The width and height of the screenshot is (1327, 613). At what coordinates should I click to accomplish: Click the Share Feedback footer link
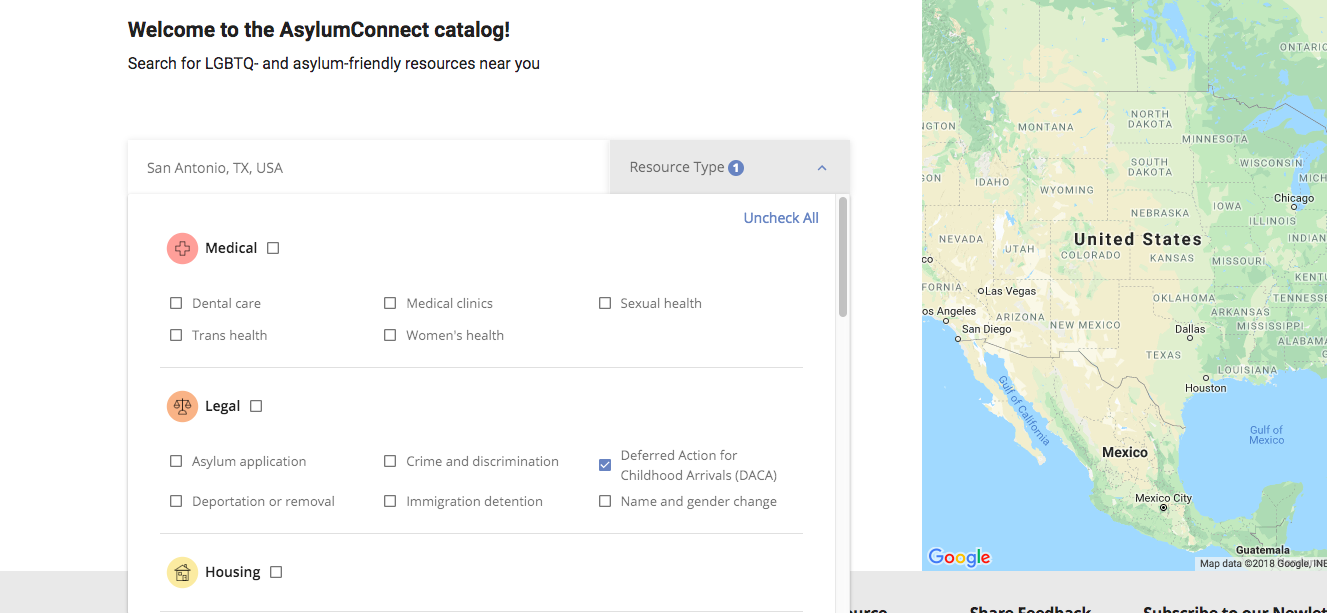tap(1030, 609)
